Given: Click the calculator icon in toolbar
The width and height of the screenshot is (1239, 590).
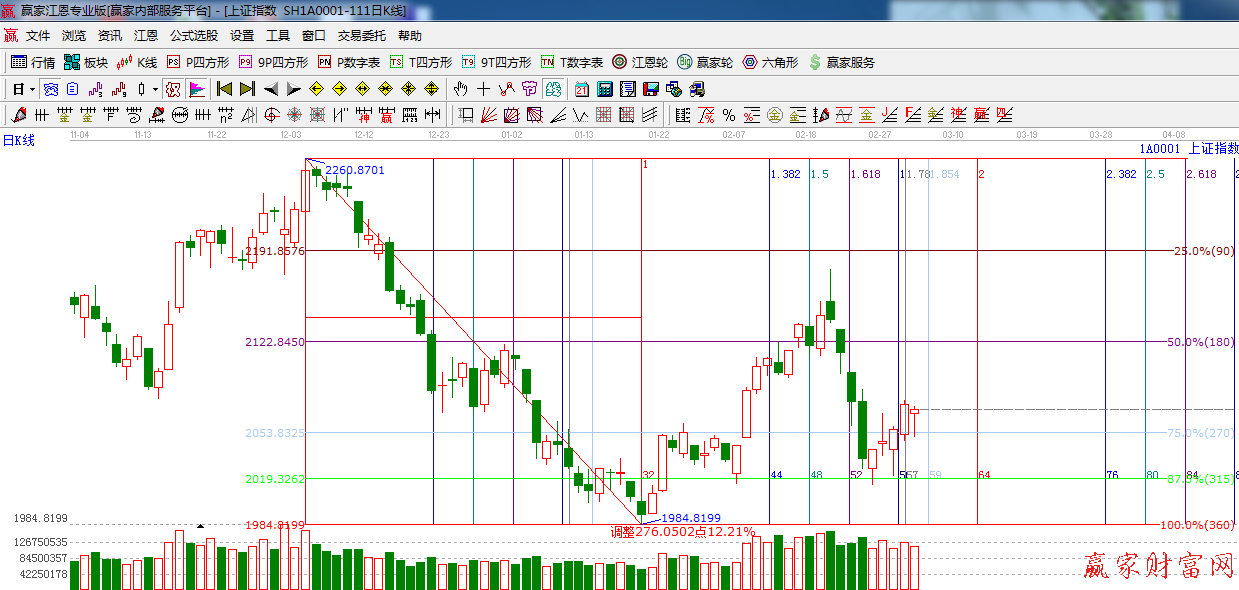Looking at the screenshot, I should (x=604, y=89).
